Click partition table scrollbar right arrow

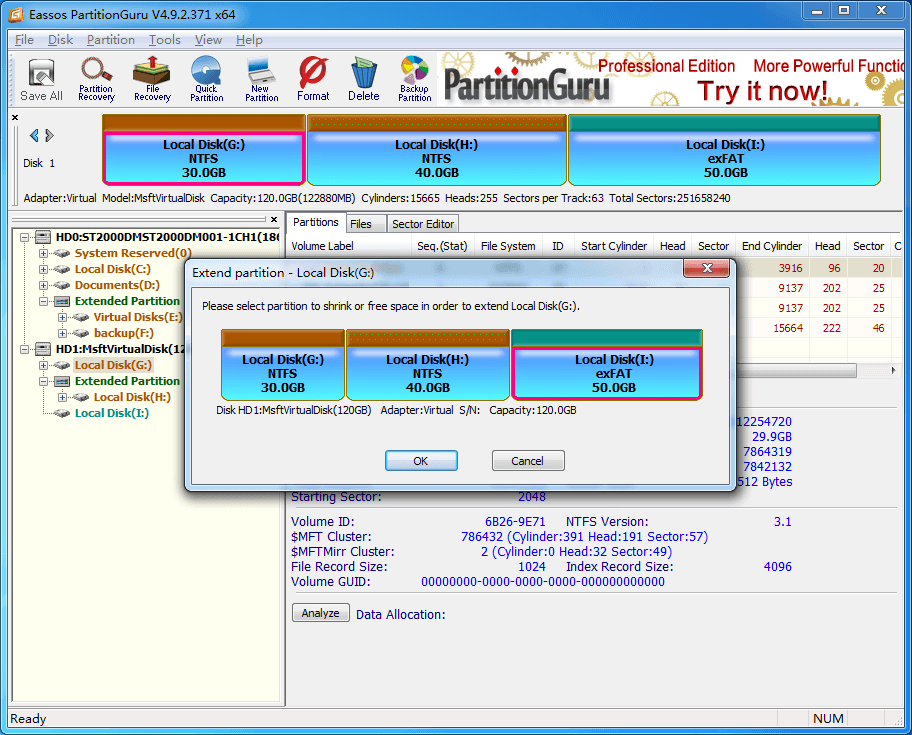click(893, 370)
